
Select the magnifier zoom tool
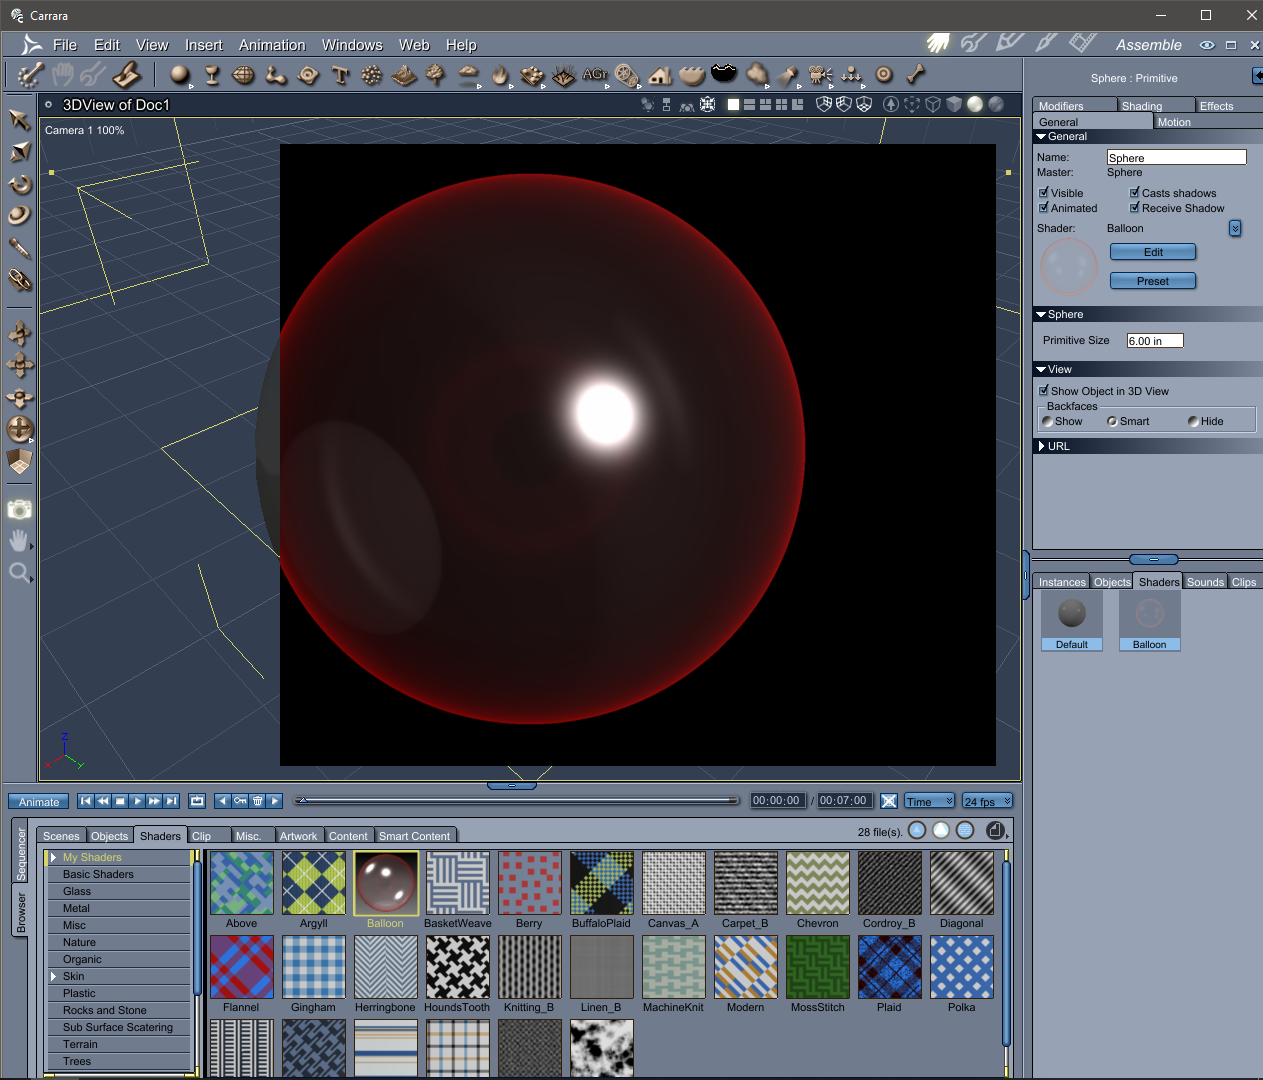[x=18, y=572]
